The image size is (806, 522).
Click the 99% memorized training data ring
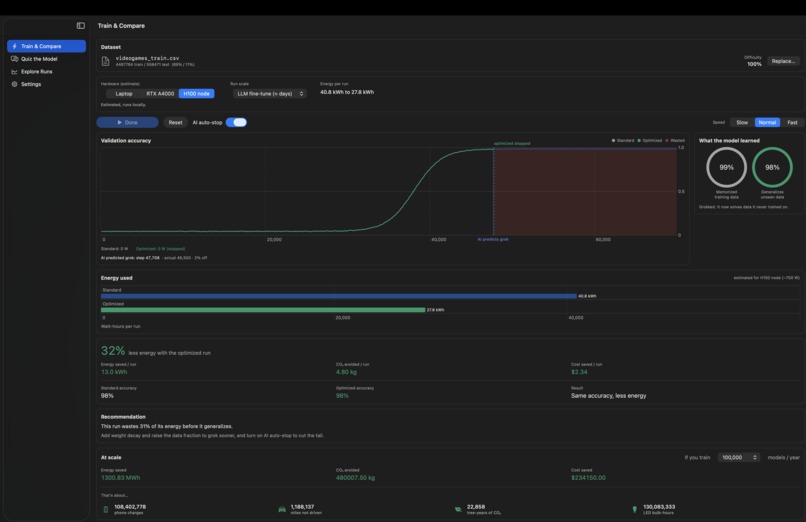(x=726, y=167)
